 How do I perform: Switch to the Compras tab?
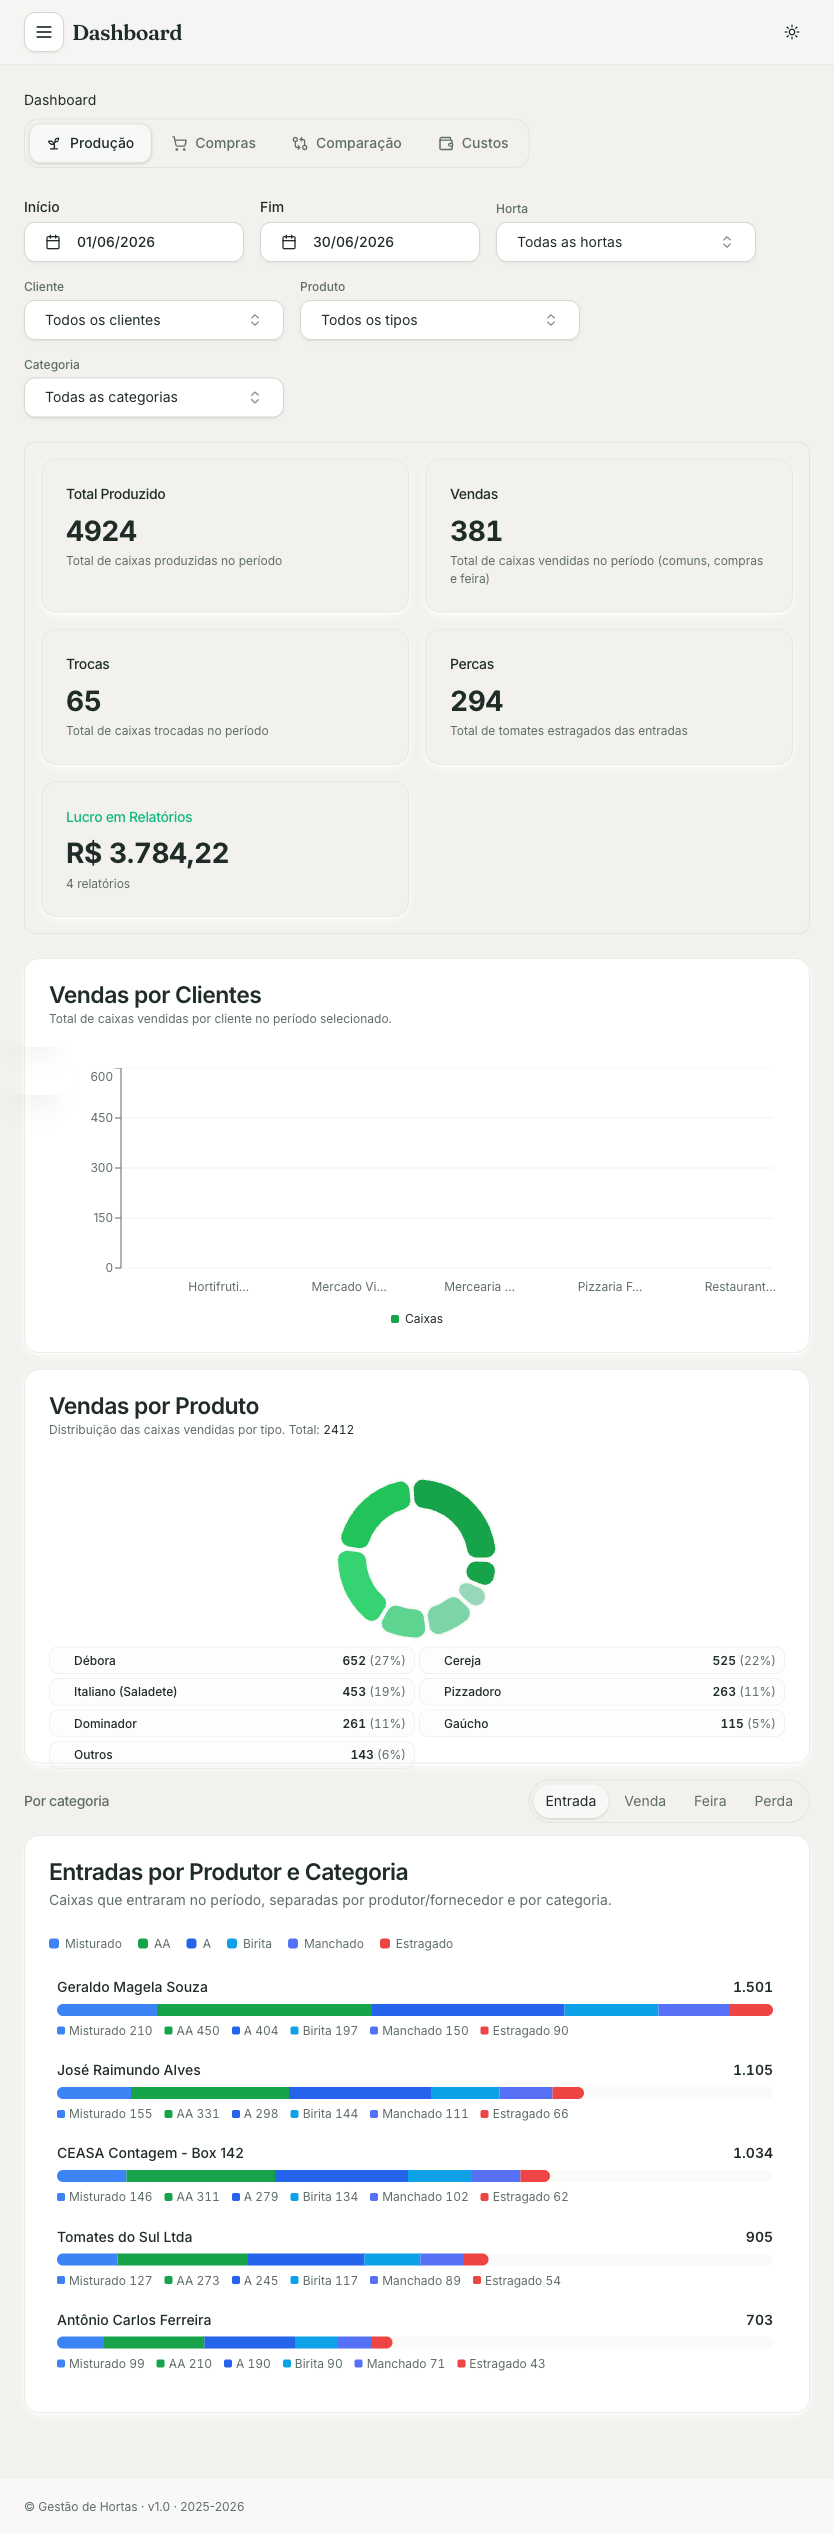pyautogui.click(x=214, y=143)
